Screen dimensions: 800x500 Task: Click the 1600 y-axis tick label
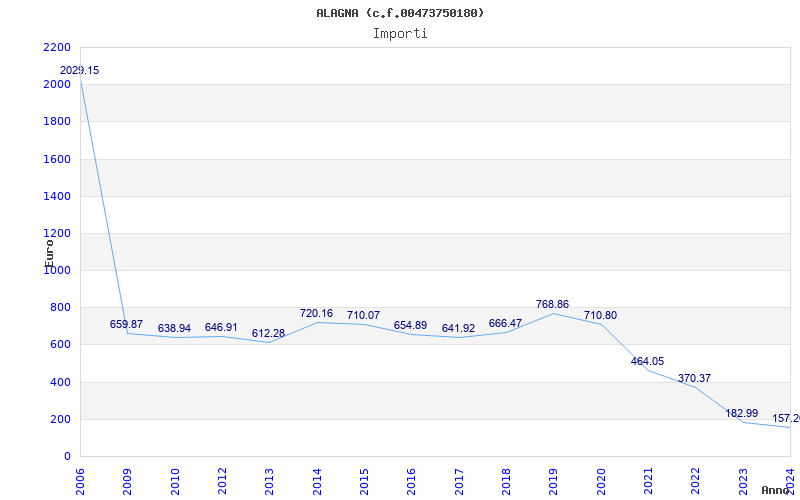(x=57, y=159)
